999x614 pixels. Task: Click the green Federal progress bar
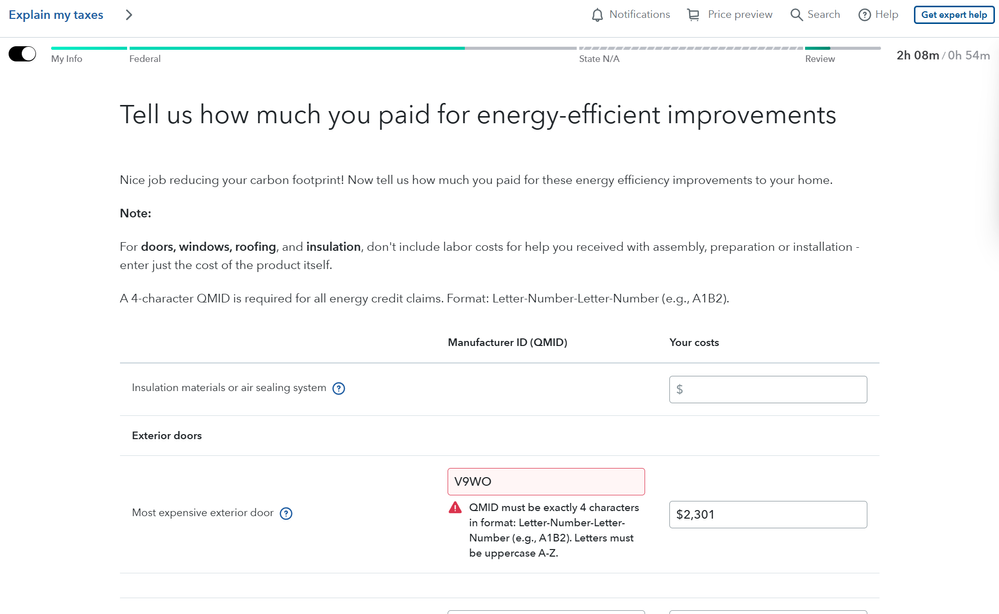click(x=296, y=48)
